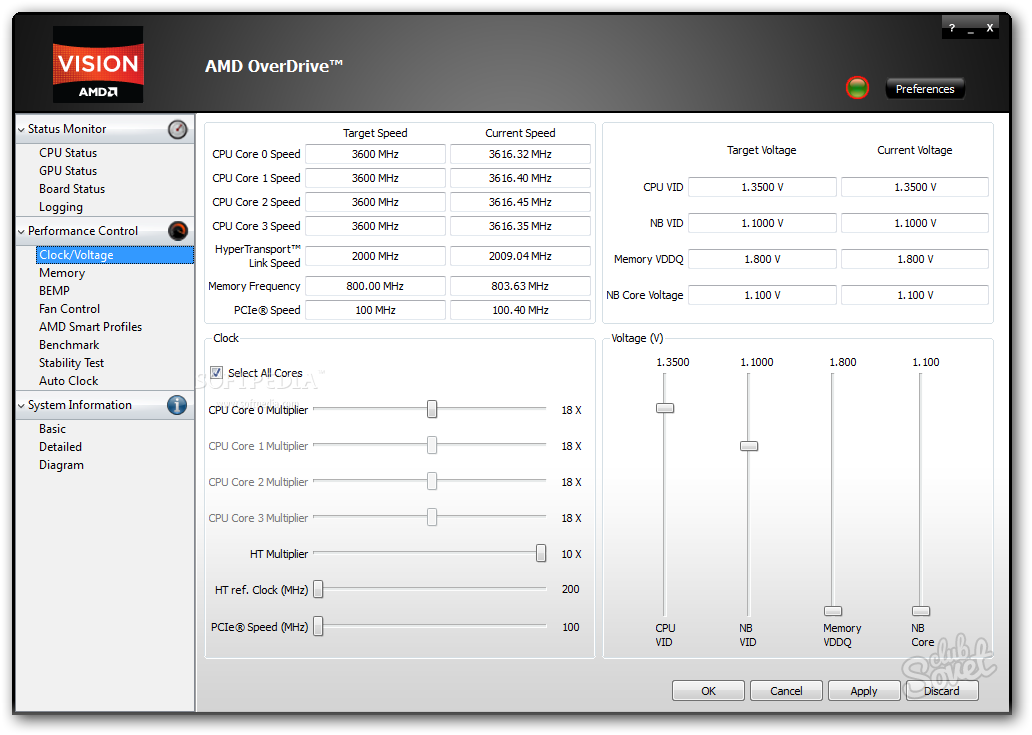Screen dimensions: 1032x735
Task: Click CPU Core 0 target speed field
Action: point(375,154)
